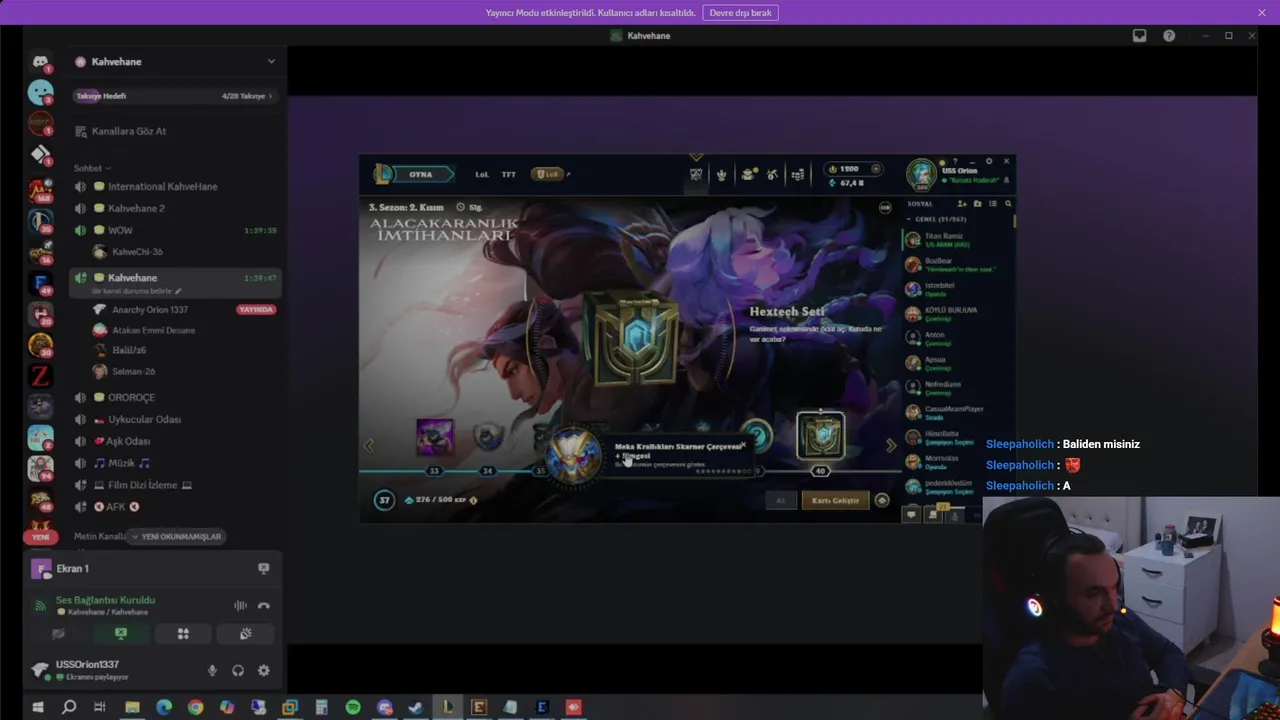Toggle noise suppression waveform icon
The height and width of the screenshot is (720, 1280).
tap(240, 605)
